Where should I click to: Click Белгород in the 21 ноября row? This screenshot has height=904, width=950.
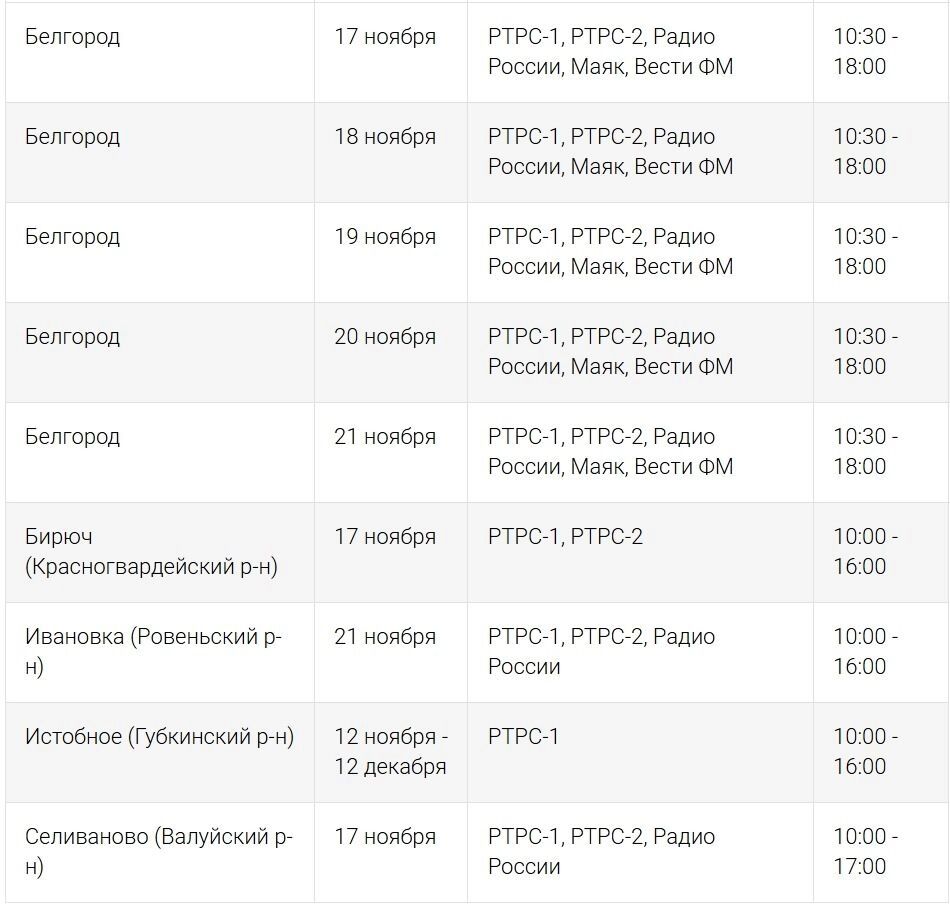pyautogui.click(x=72, y=437)
